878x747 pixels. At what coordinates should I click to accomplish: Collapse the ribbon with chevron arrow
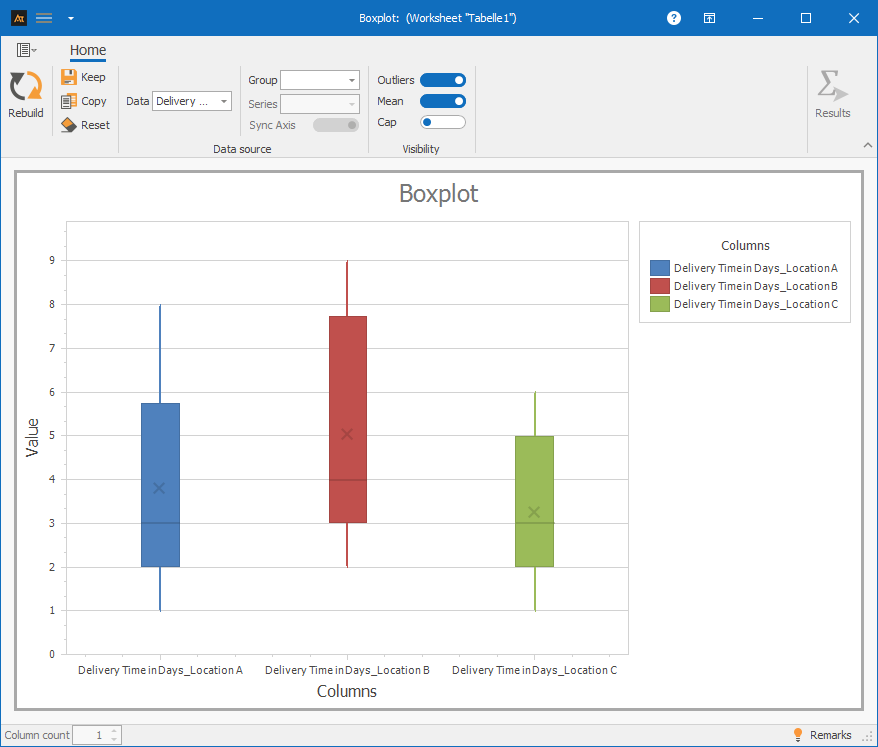point(867,145)
